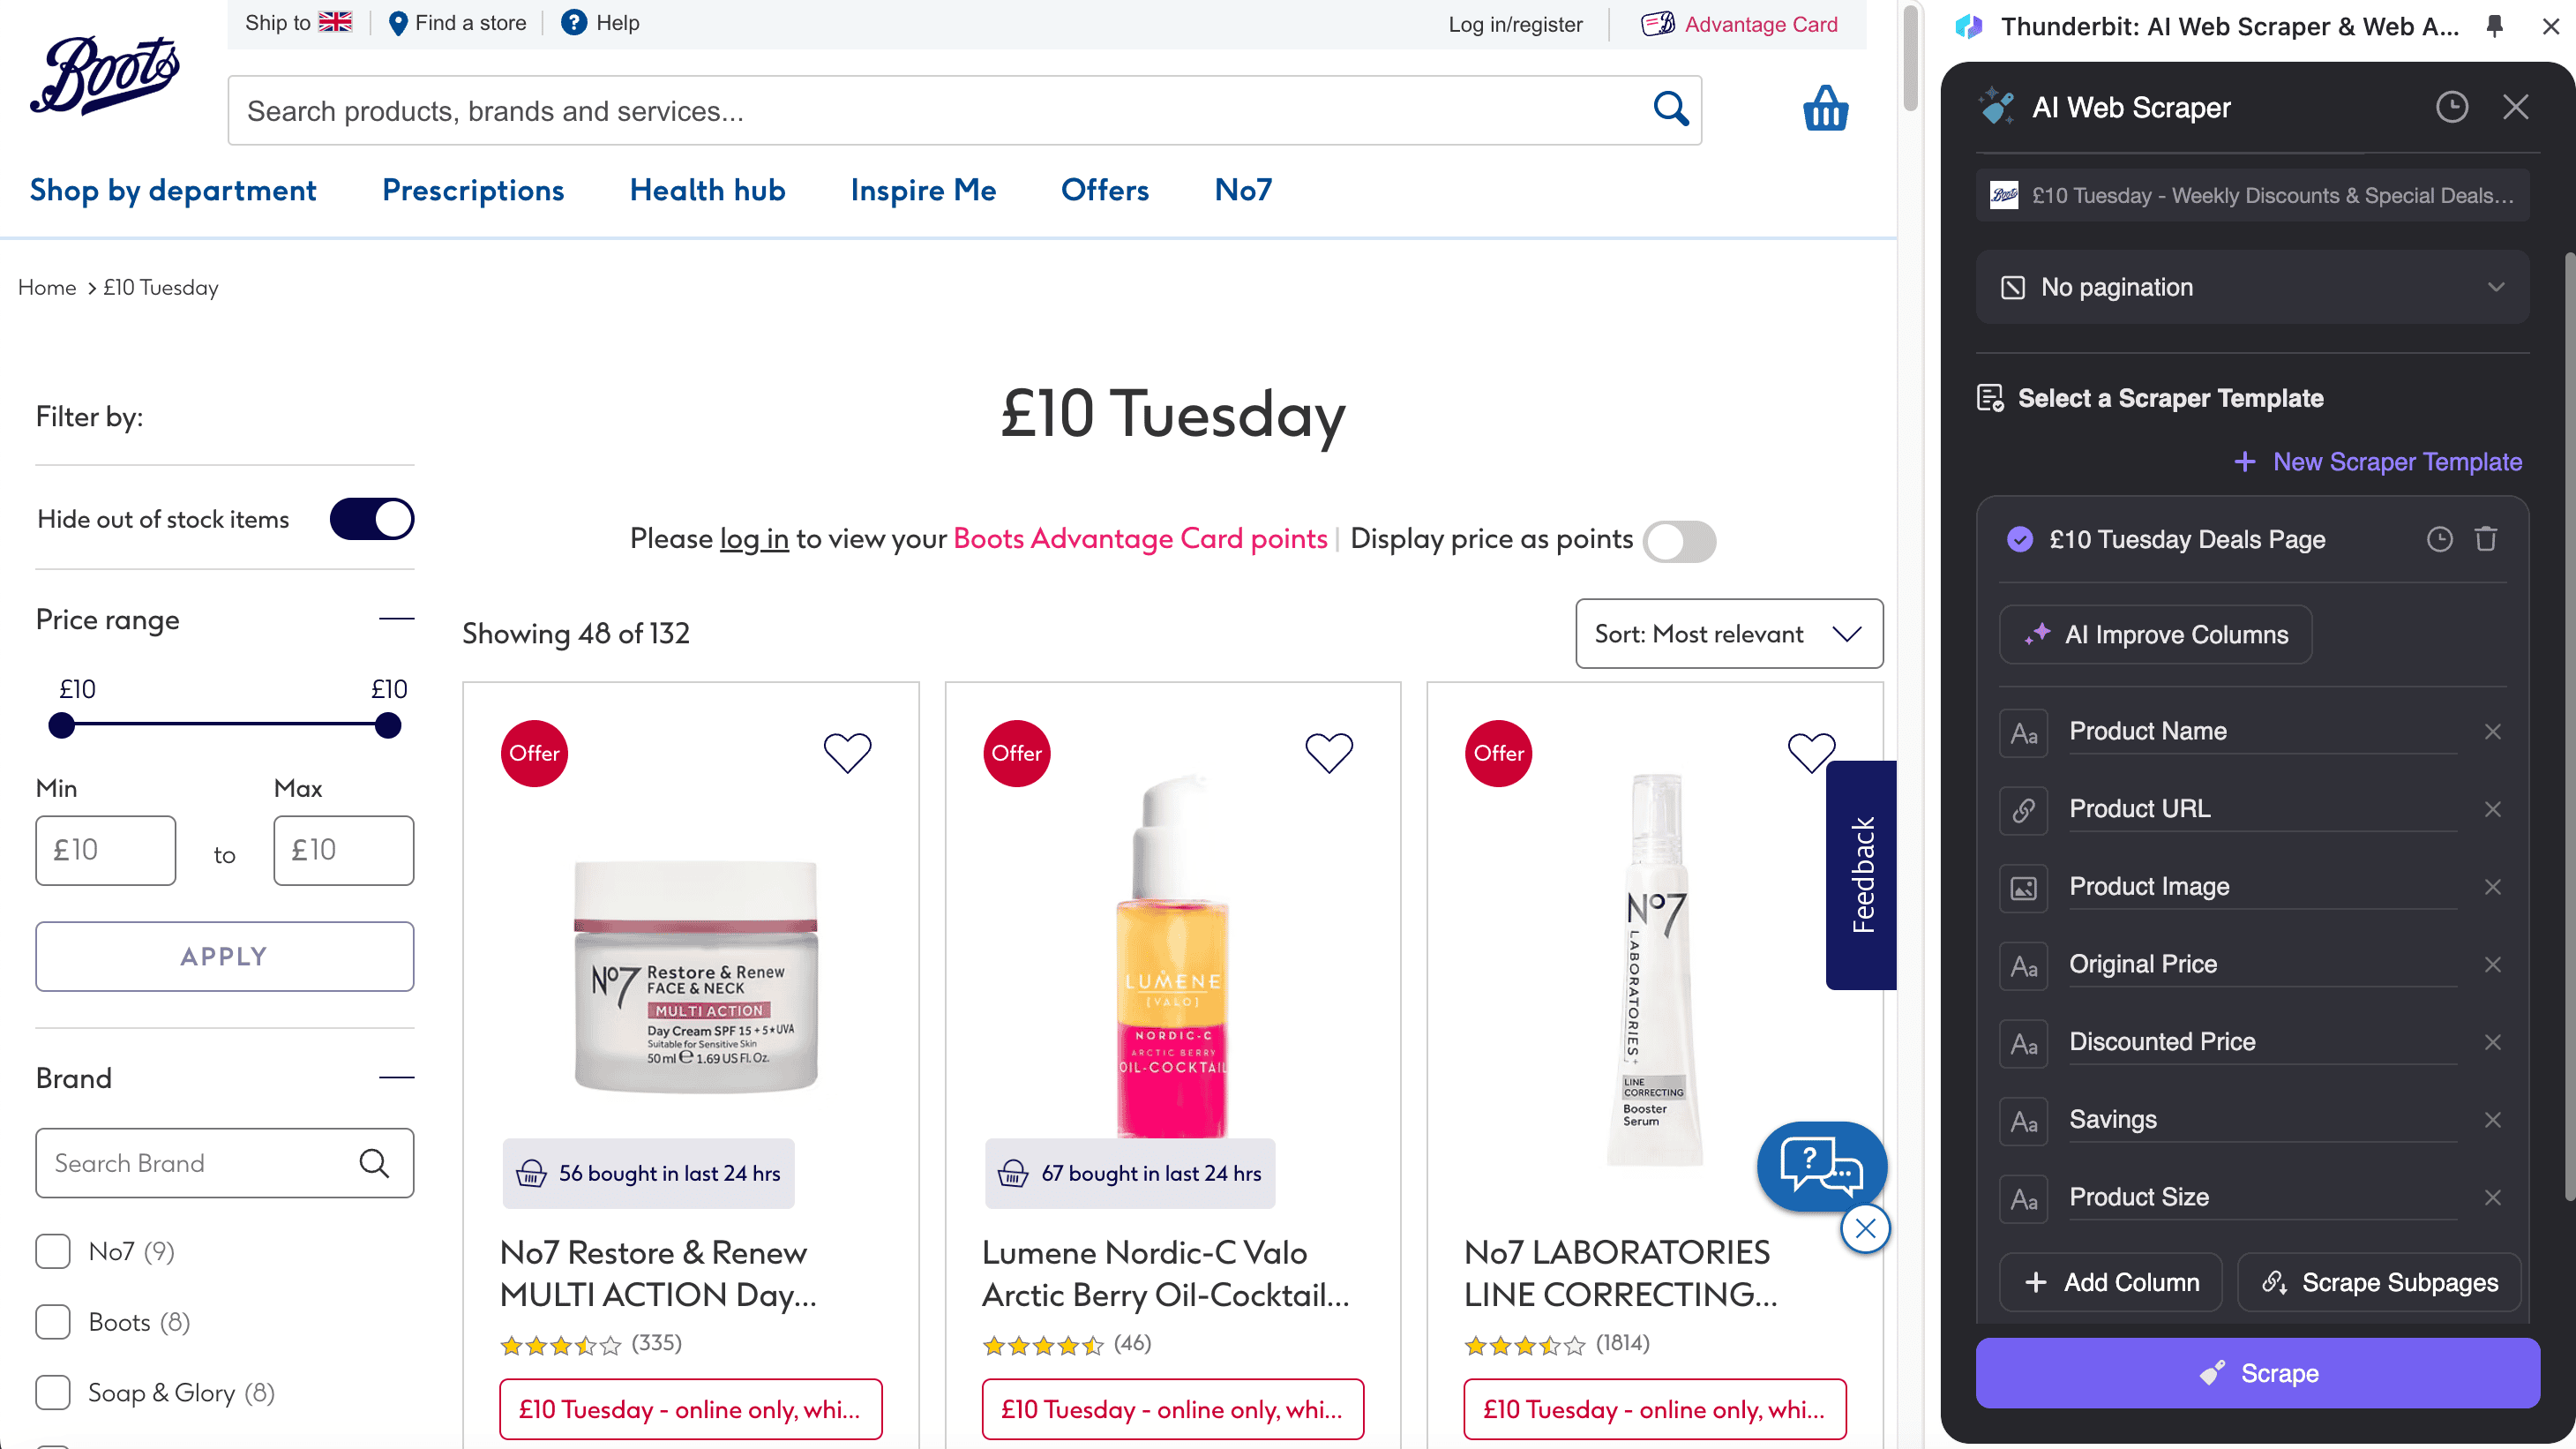This screenshot has width=2576, height=1449.
Task: Enable Display price as points switch
Action: point(1680,541)
